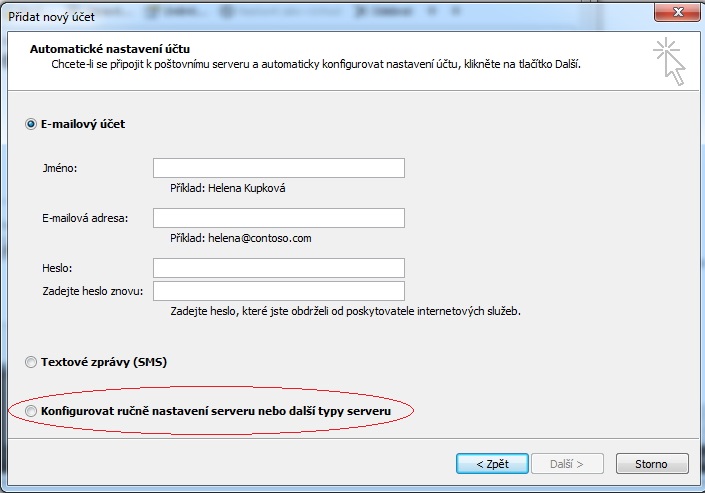The height and width of the screenshot is (493, 705).
Task: Click the window title Přidat nový účet
Action: coord(51,17)
